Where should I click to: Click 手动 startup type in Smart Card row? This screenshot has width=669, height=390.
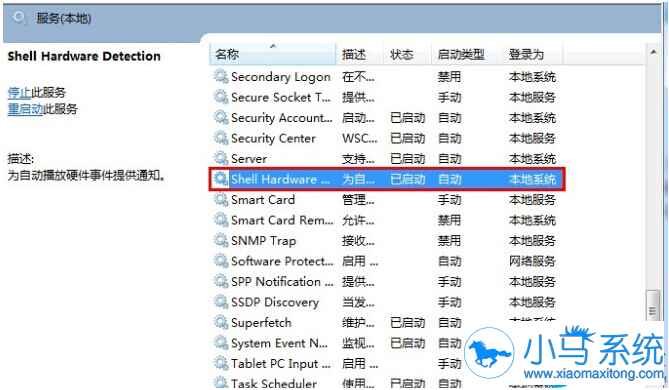coord(449,200)
